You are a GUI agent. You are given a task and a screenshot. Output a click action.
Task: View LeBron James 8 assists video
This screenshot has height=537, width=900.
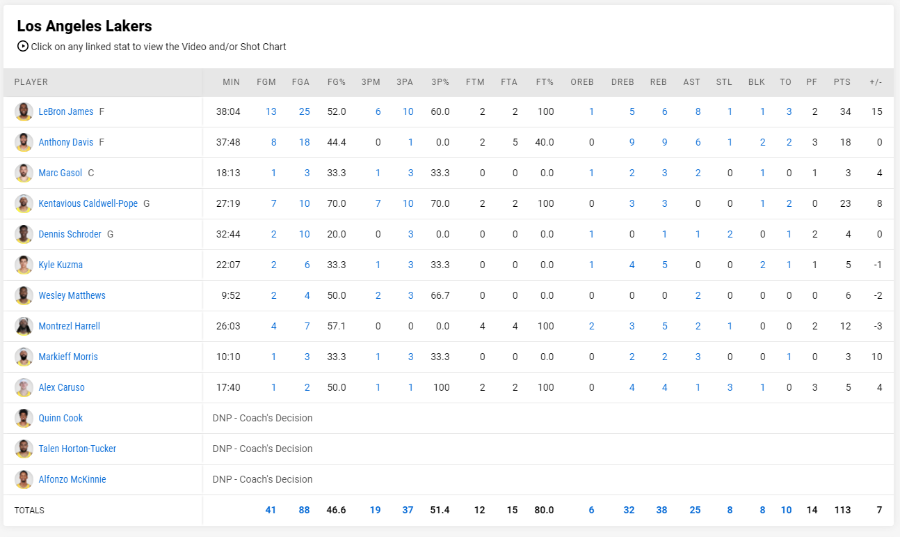click(x=698, y=111)
